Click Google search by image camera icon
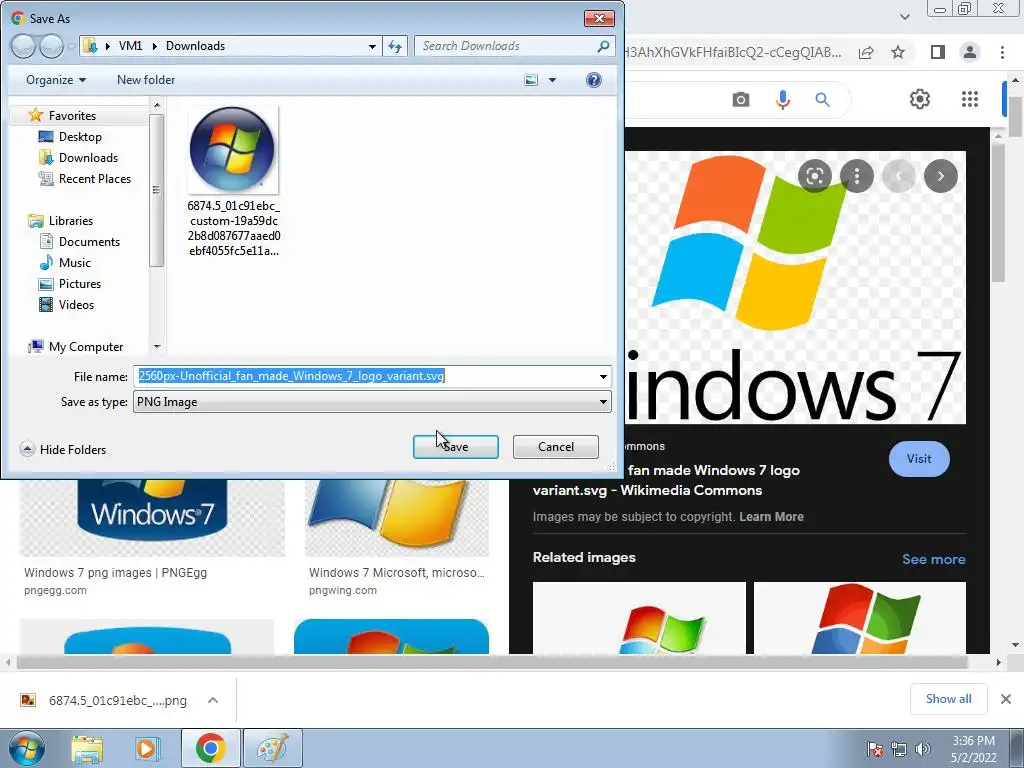Image resolution: width=1024 pixels, height=768 pixels. point(741,99)
